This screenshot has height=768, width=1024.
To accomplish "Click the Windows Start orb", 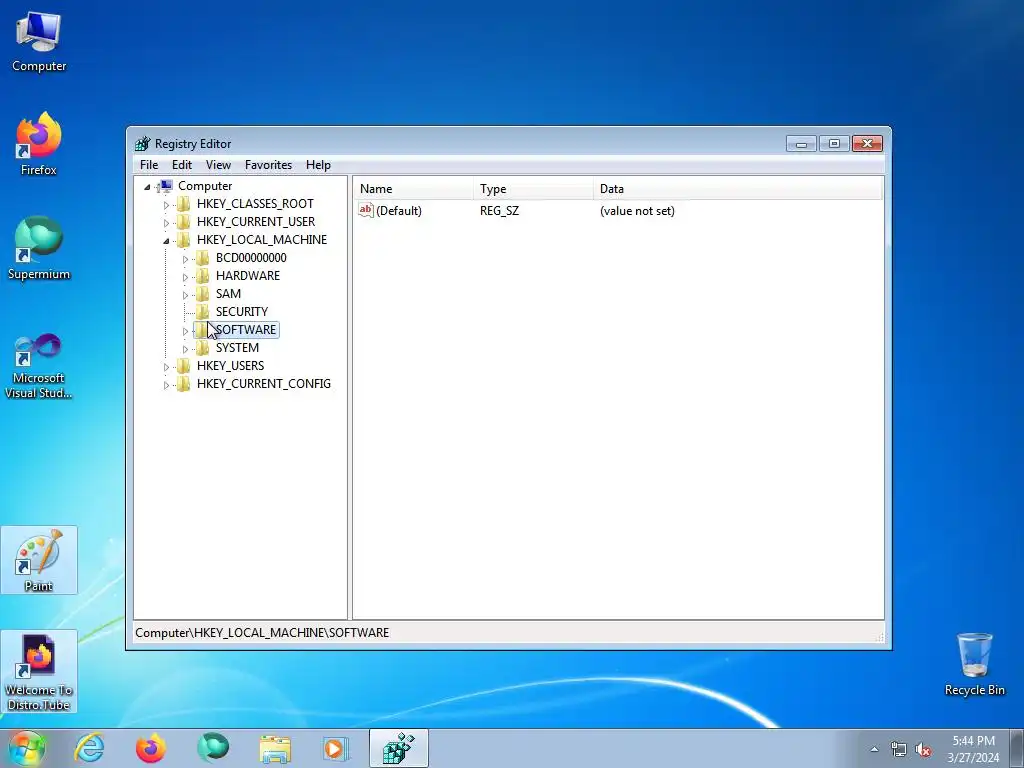I will (27, 748).
